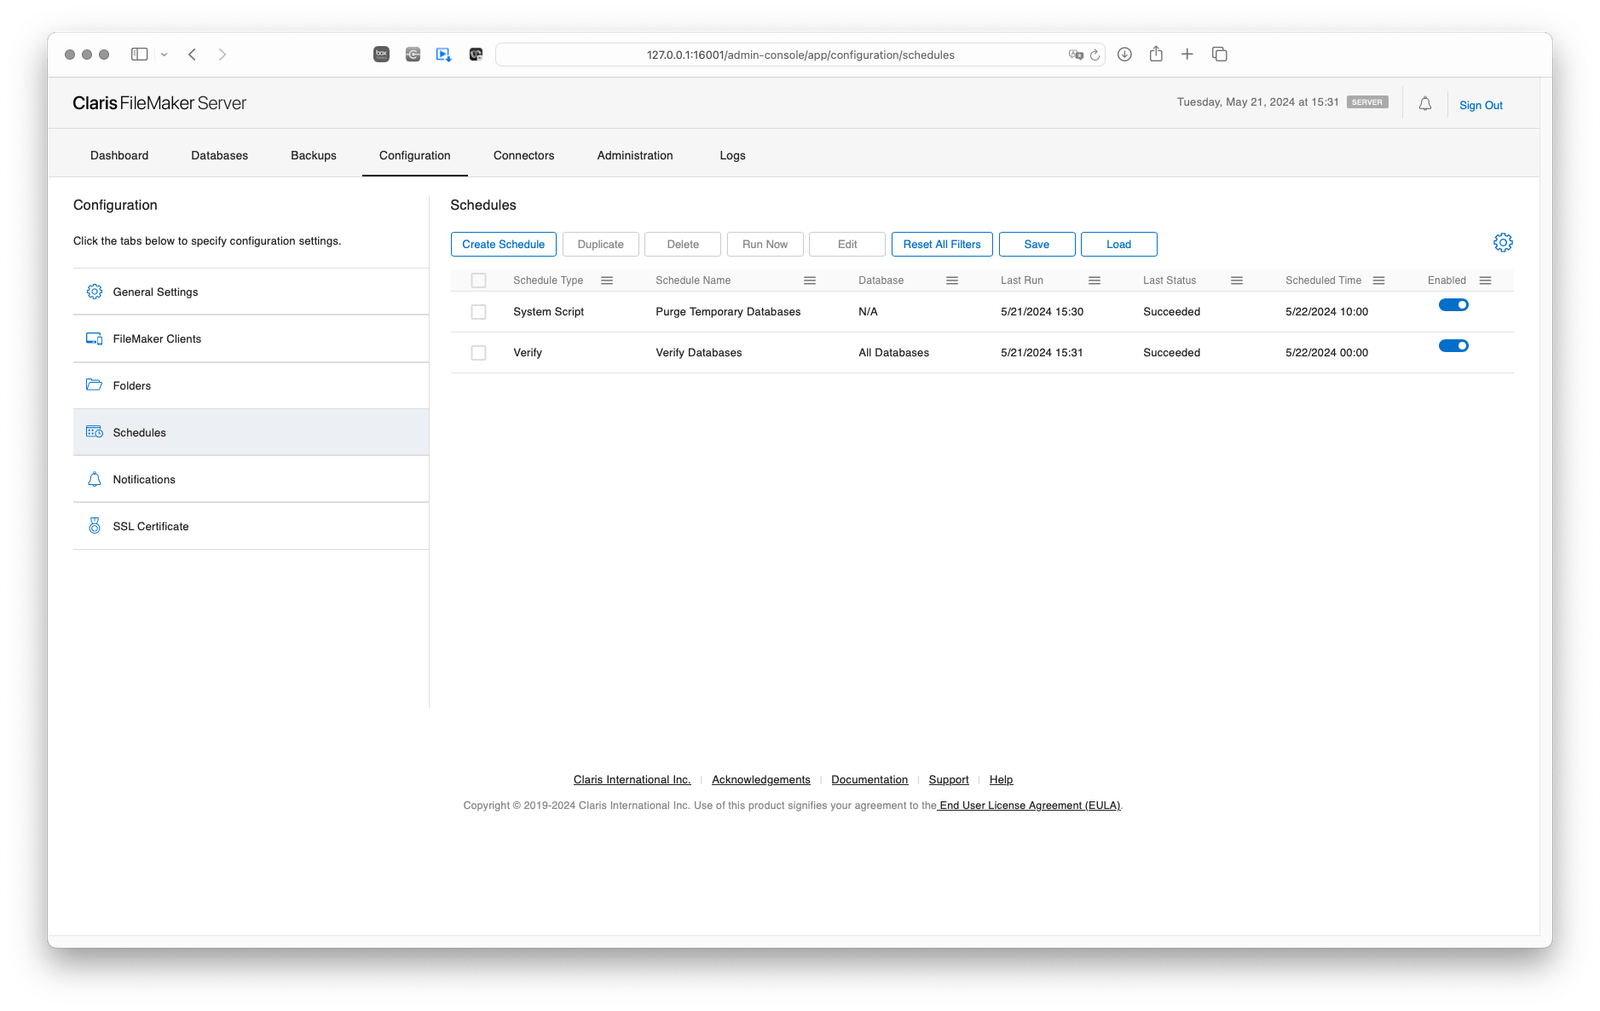Image resolution: width=1600 pixels, height=1011 pixels.
Task: Click the Create Schedule button
Action: pyautogui.click(x=503, y=243)
